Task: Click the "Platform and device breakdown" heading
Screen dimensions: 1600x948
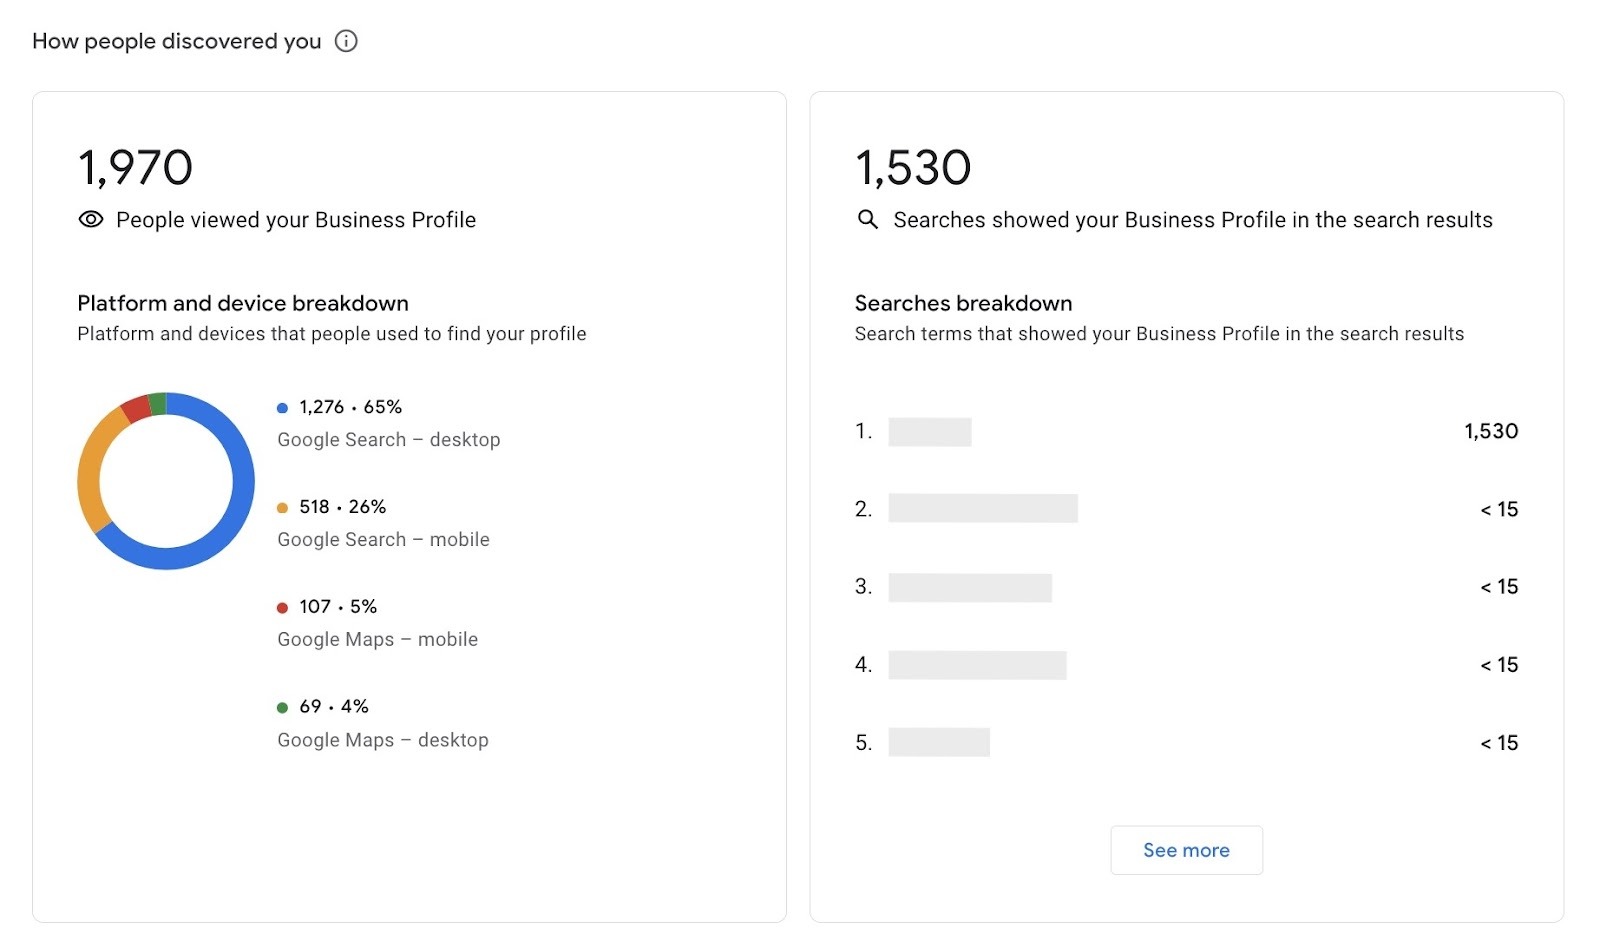Action: [241, 303]
